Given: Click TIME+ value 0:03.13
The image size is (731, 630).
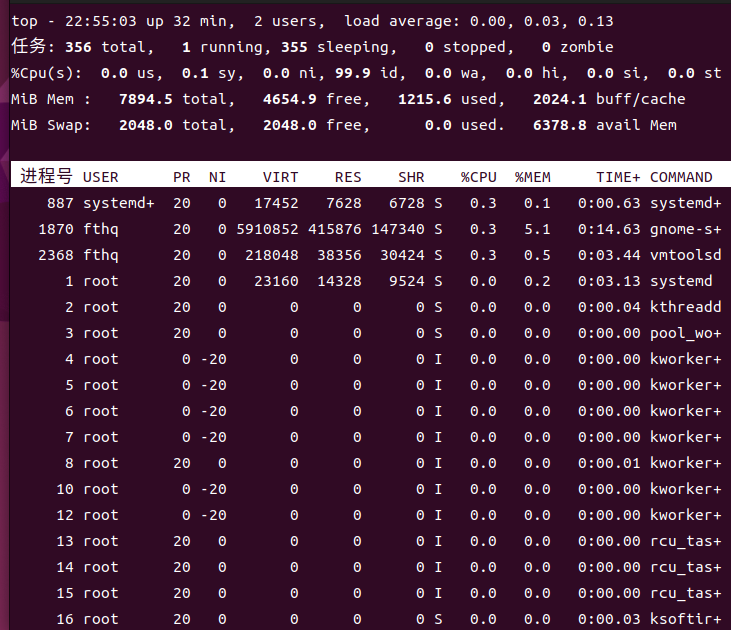Looking at the screenshot, I should (609, 281).
